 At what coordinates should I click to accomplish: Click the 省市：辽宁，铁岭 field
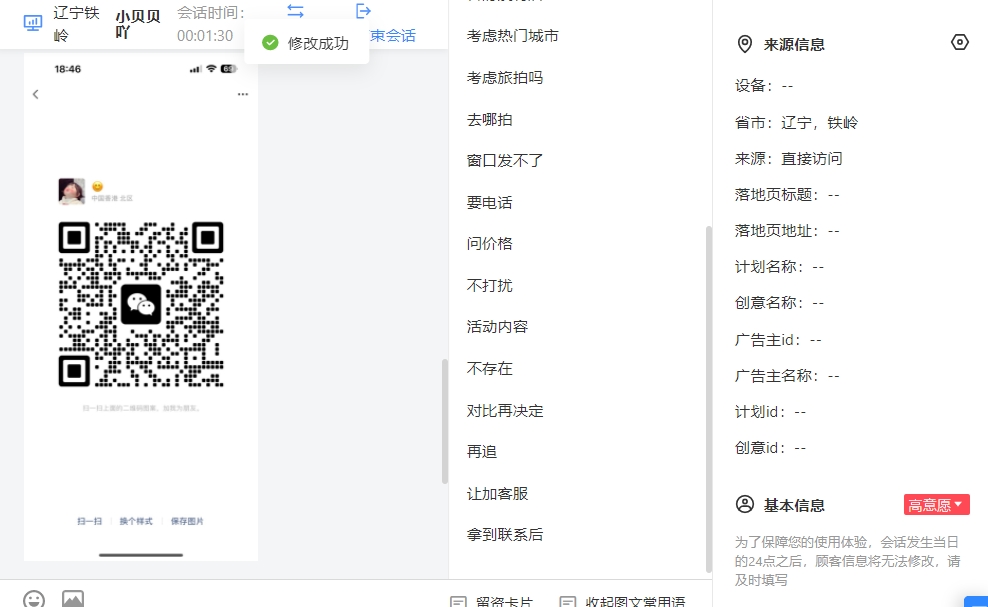coord(796,122)
